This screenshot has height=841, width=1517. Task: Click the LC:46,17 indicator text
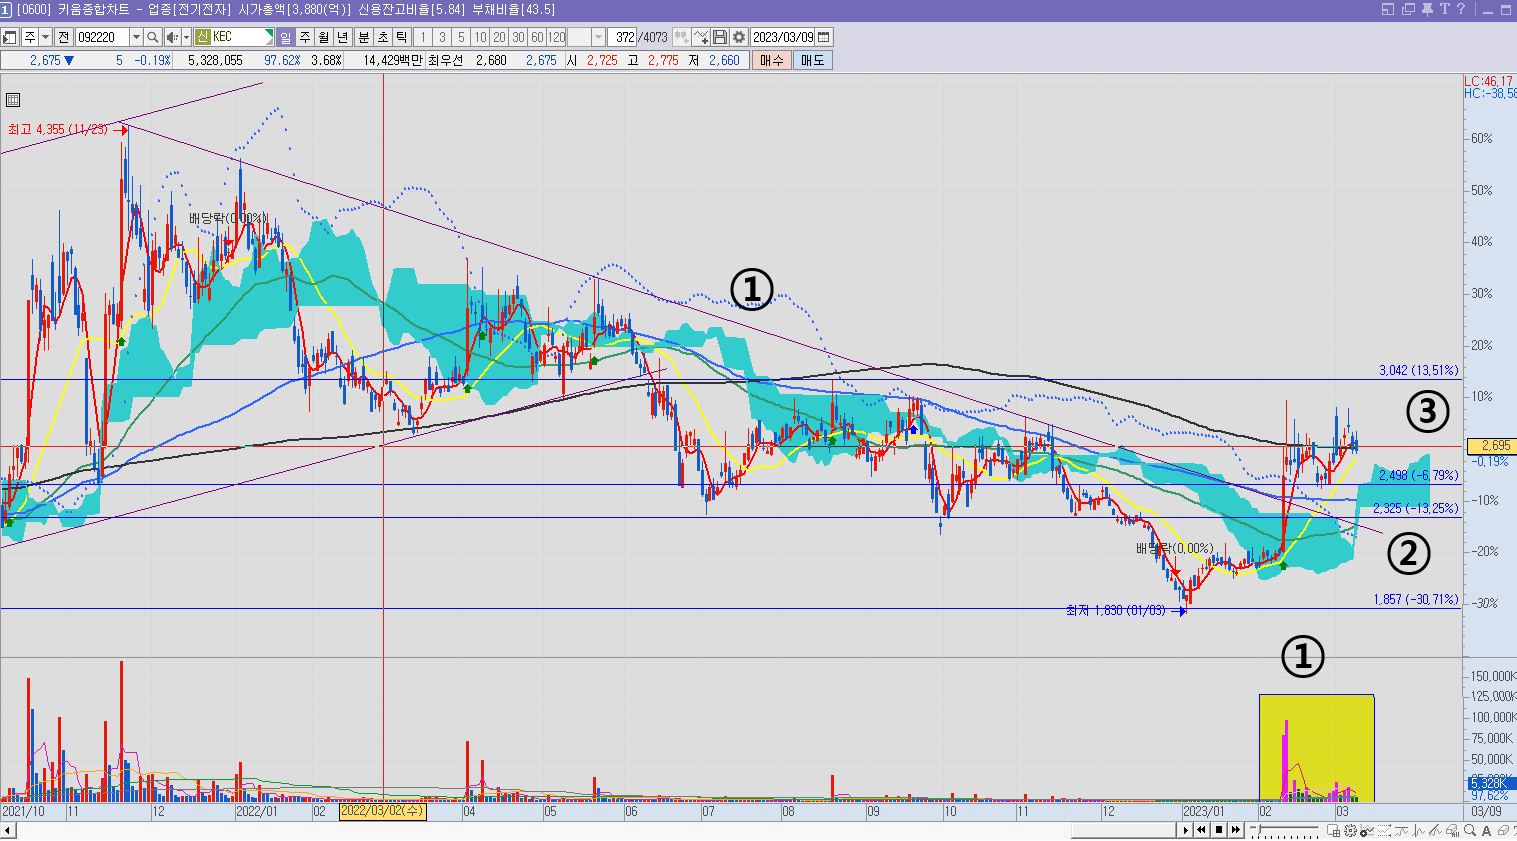click(1489, 81)
